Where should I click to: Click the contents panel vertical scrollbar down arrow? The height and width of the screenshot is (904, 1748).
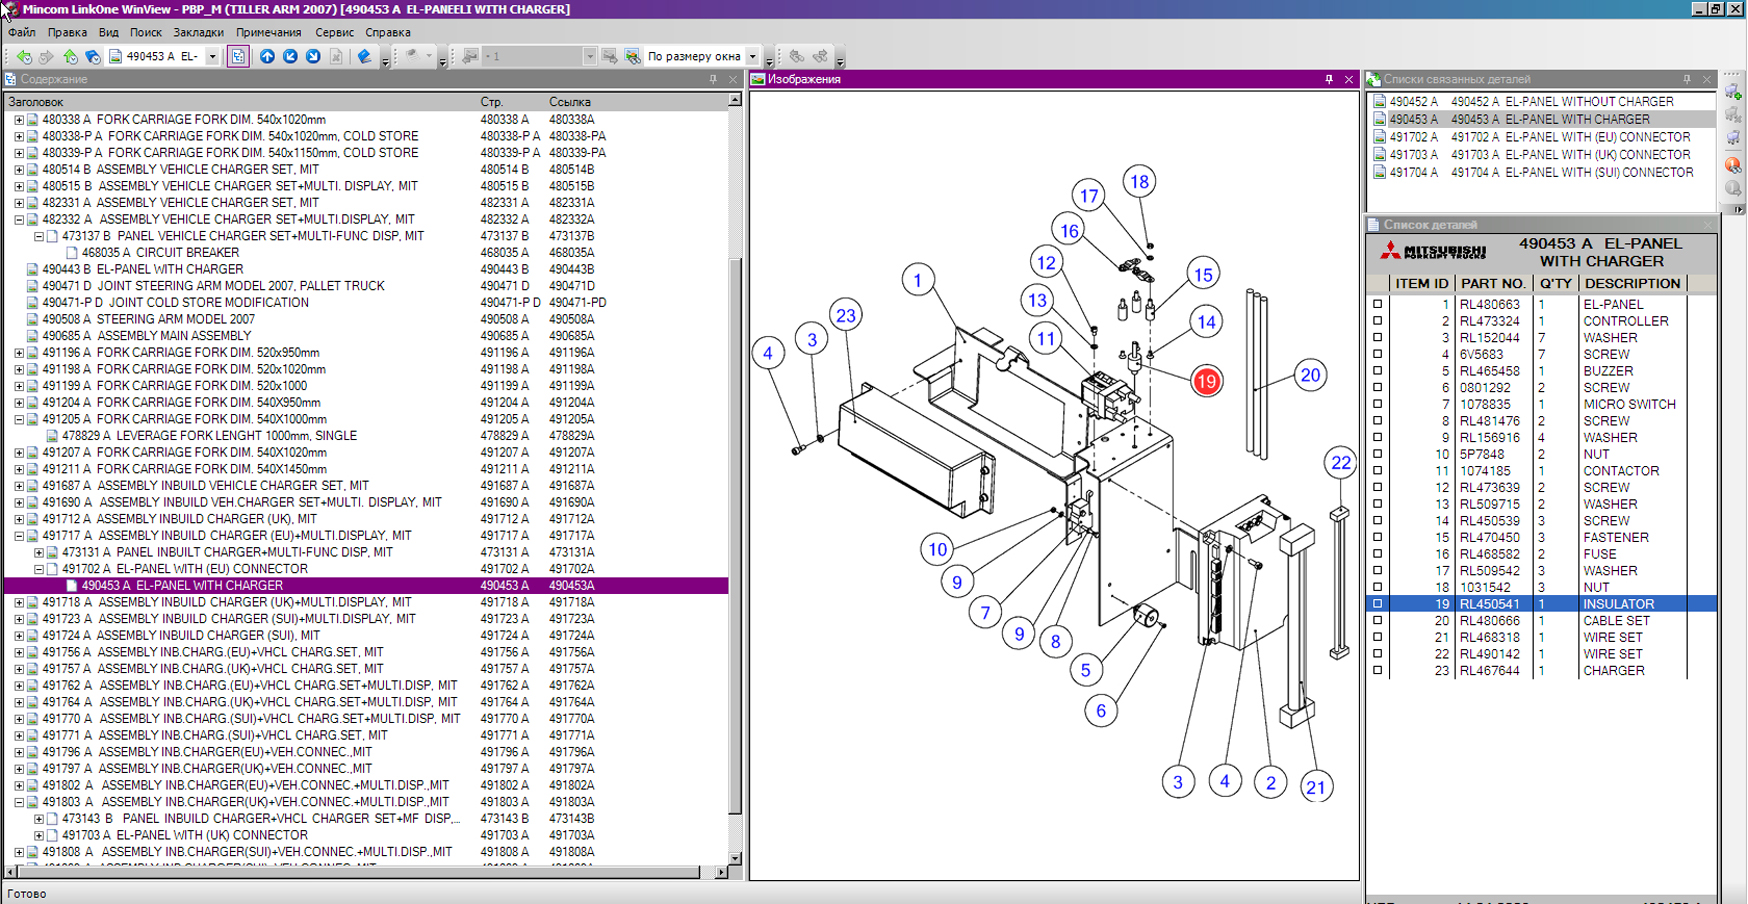[x=735, y=858]
